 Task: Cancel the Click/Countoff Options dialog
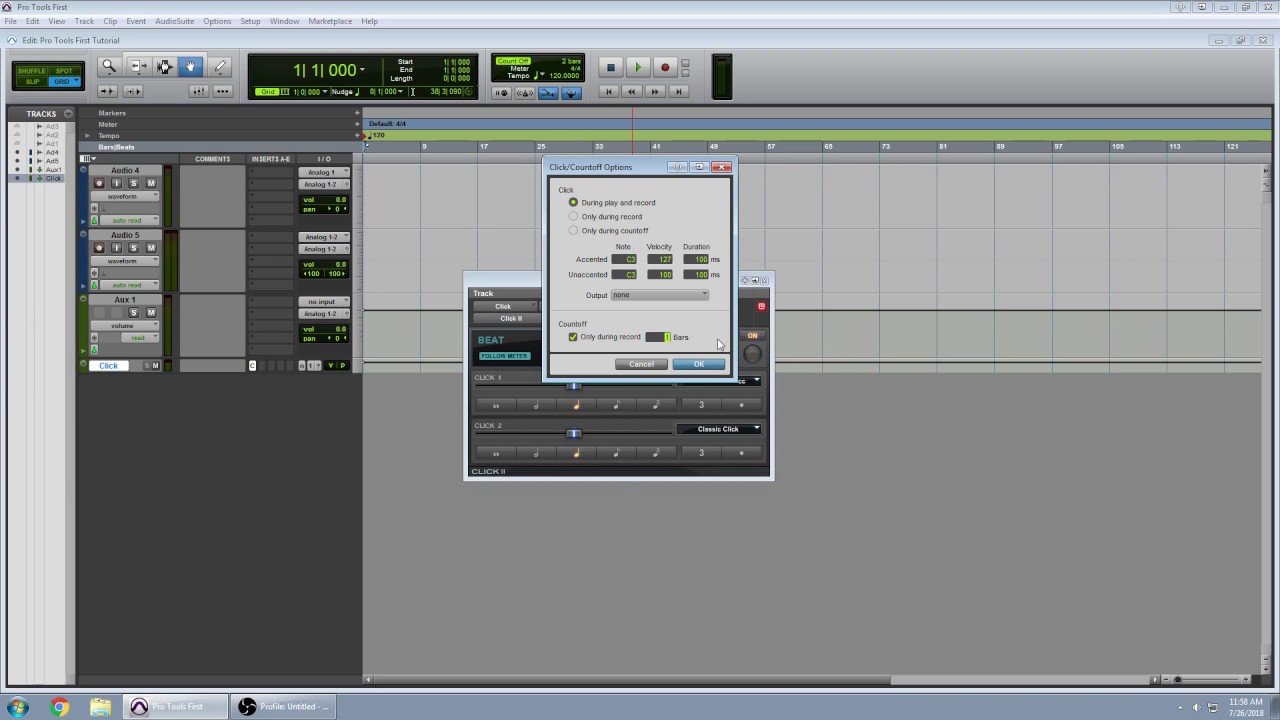(641, 364)
